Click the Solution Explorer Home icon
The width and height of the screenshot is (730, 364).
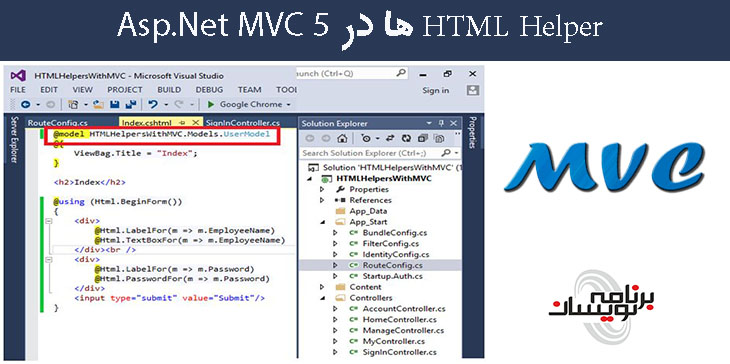(x=342, y=138)
